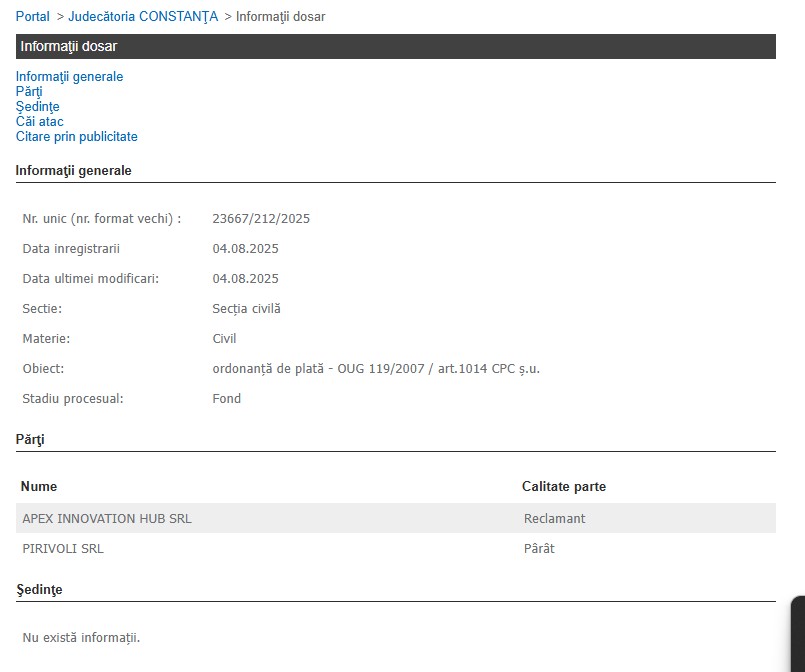
Task: Click the Data inregistrarii label
Action: (x=71, y=248)
